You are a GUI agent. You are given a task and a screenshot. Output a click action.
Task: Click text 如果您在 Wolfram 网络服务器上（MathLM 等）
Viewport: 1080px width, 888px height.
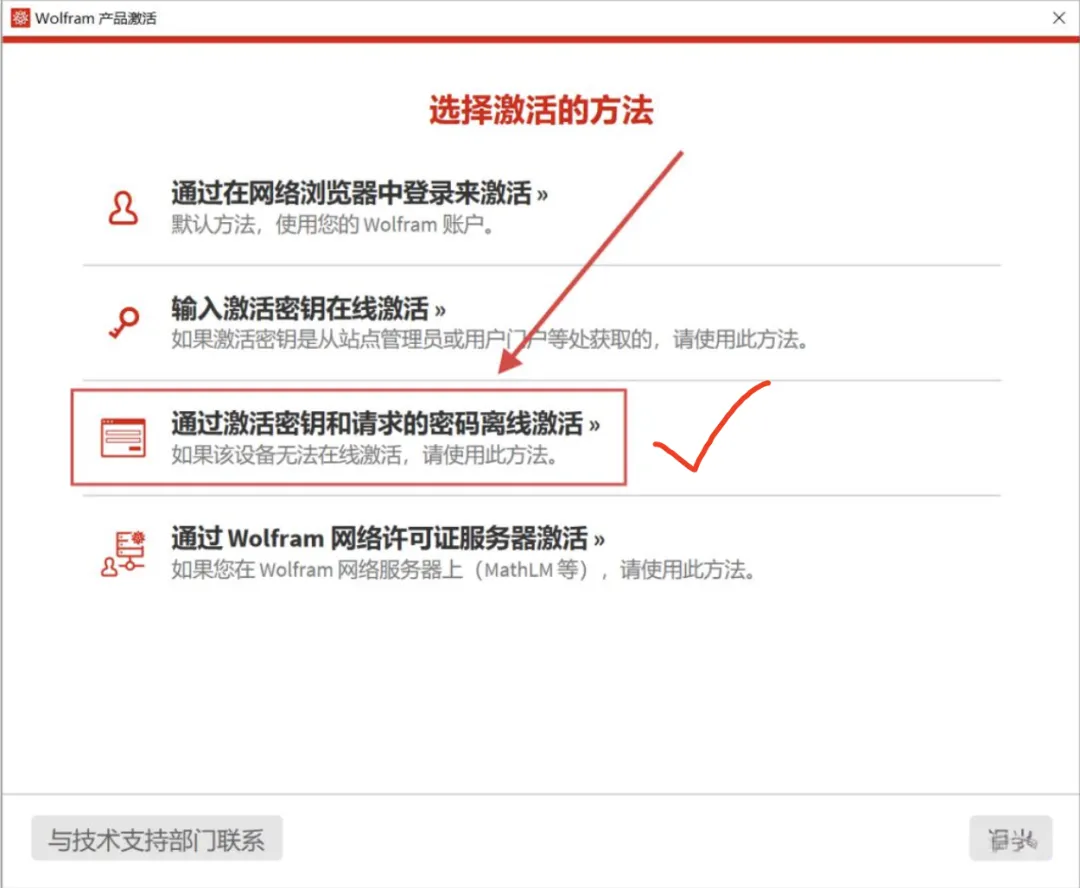tap(381, 570)
